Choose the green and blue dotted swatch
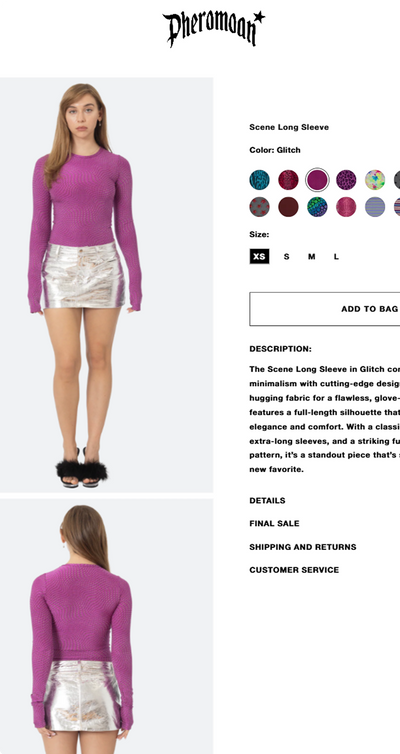This screenshot has width=400, height=754. click(317, 207)
